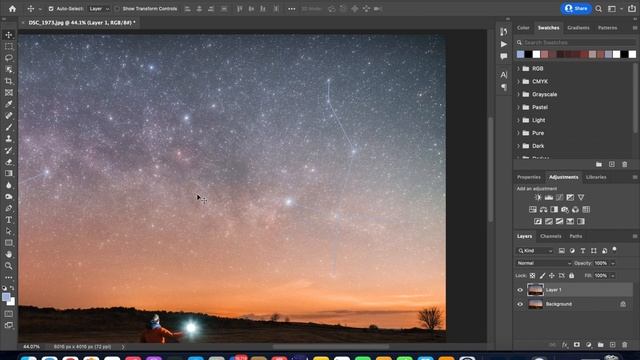Open the Auto-Select Layer dropdown
Image resolution: width=640 pixels, height=360 pixels.
pos(99,9)
